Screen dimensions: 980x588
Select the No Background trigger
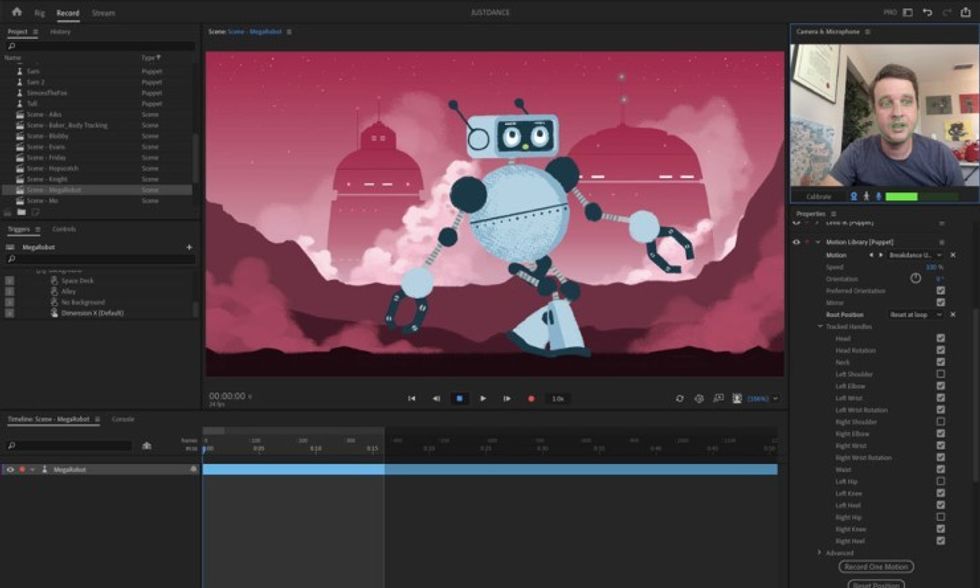82,302
